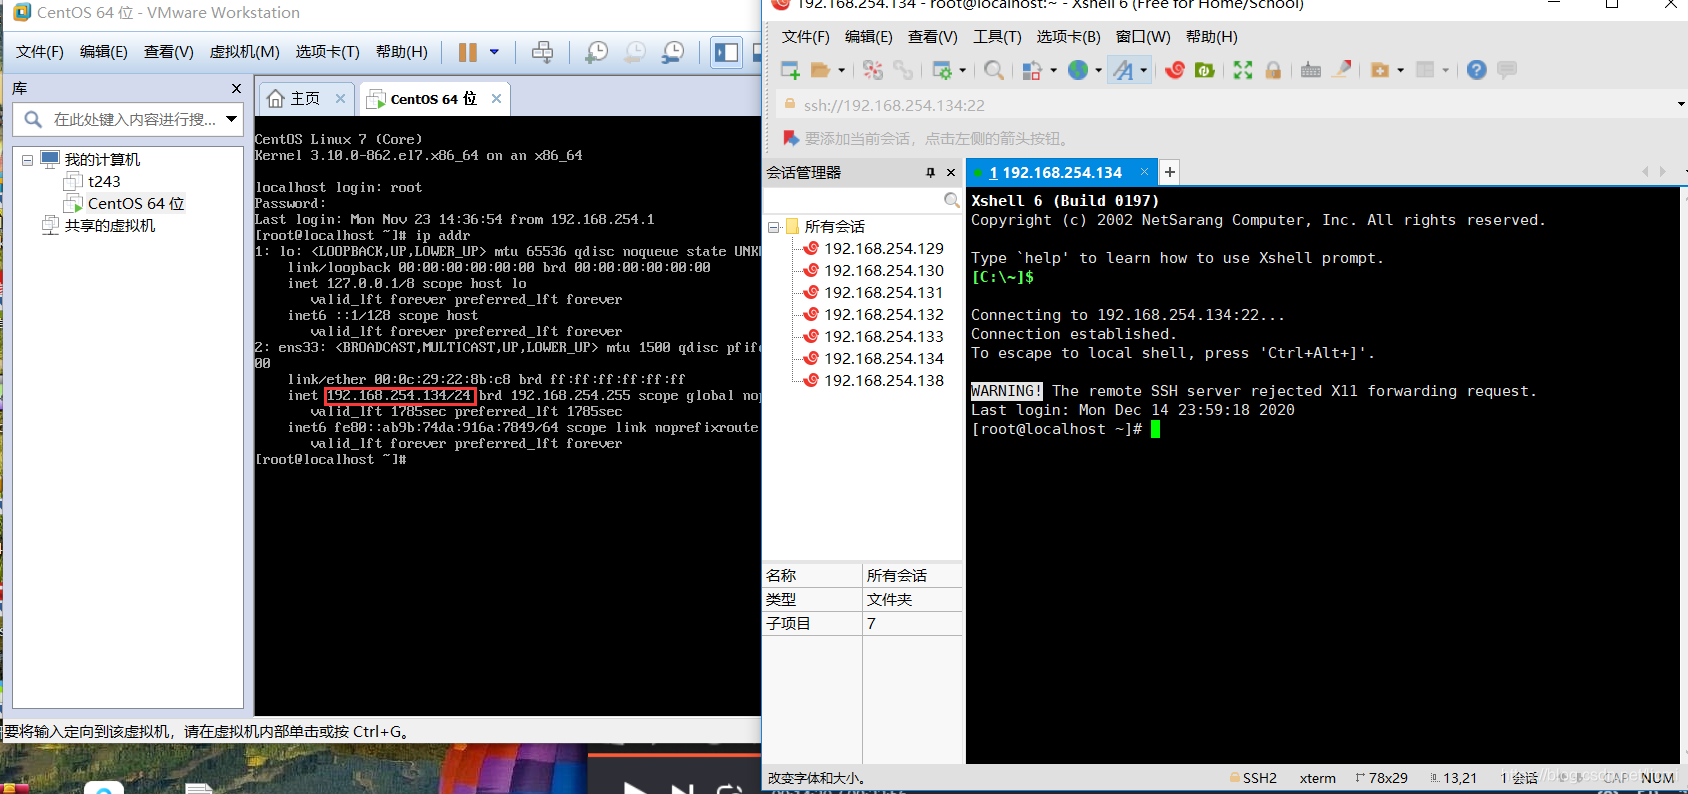Click the VMware pause VM icon
Image resolution: width=1688 pixels, height=794 pixels.
pyautogui.click(x=467, y=52)
